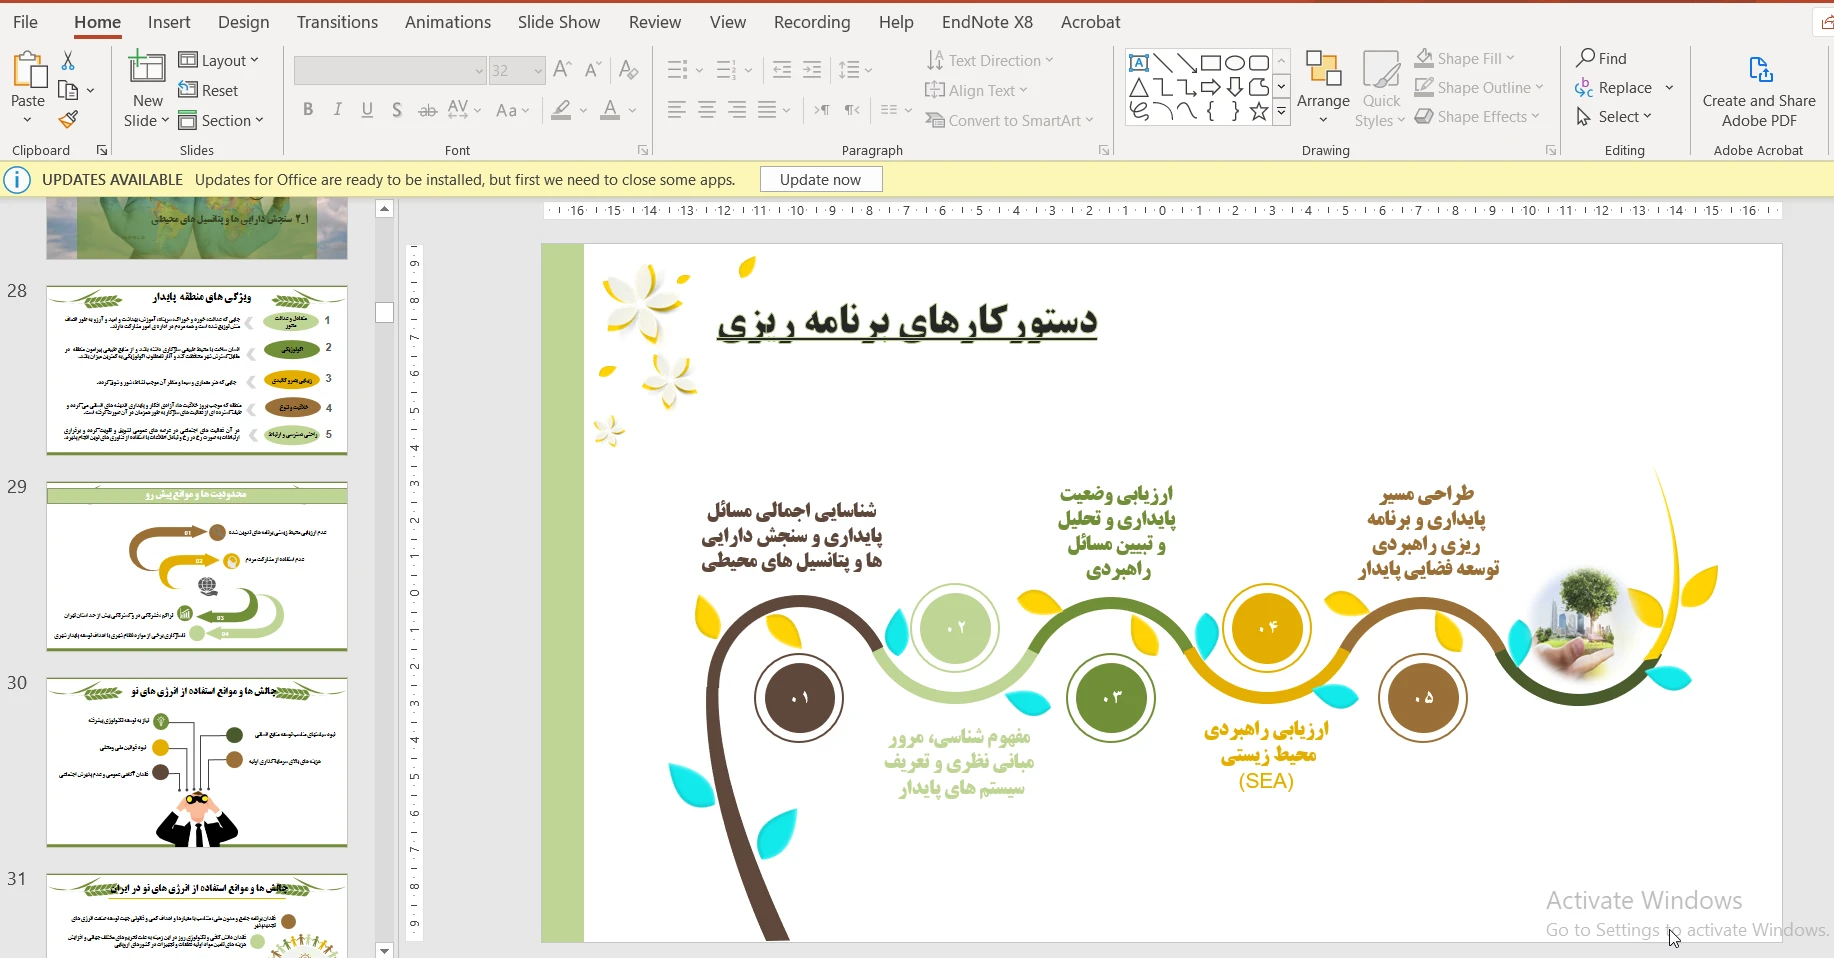Open the Slide Show tab
Image resolution: width=1834 pixels, height=958 pixels.
tap(558, 22)
